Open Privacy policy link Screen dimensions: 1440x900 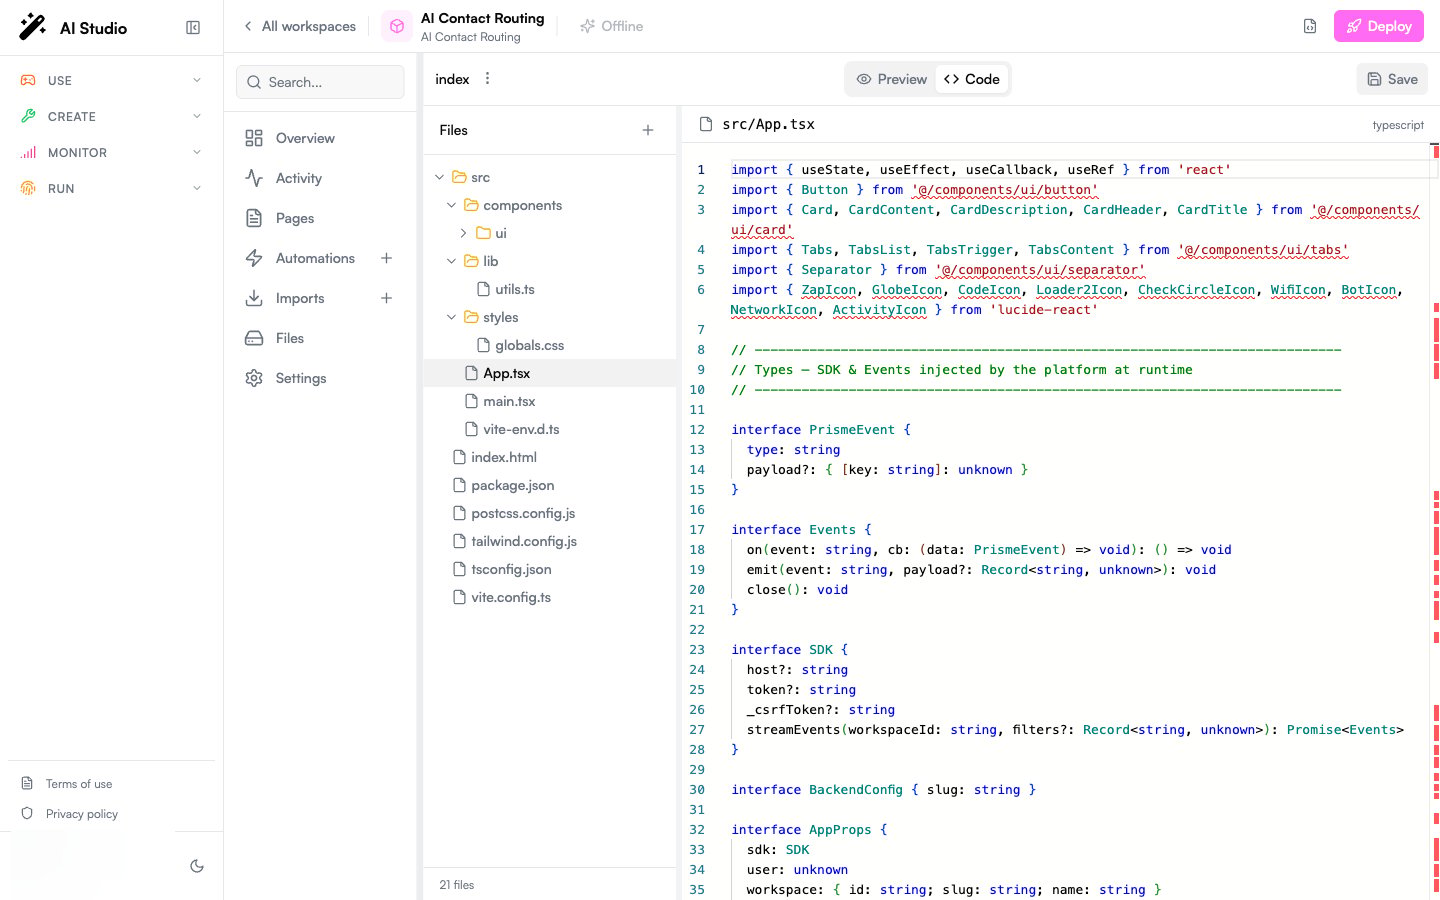point(82,814)
